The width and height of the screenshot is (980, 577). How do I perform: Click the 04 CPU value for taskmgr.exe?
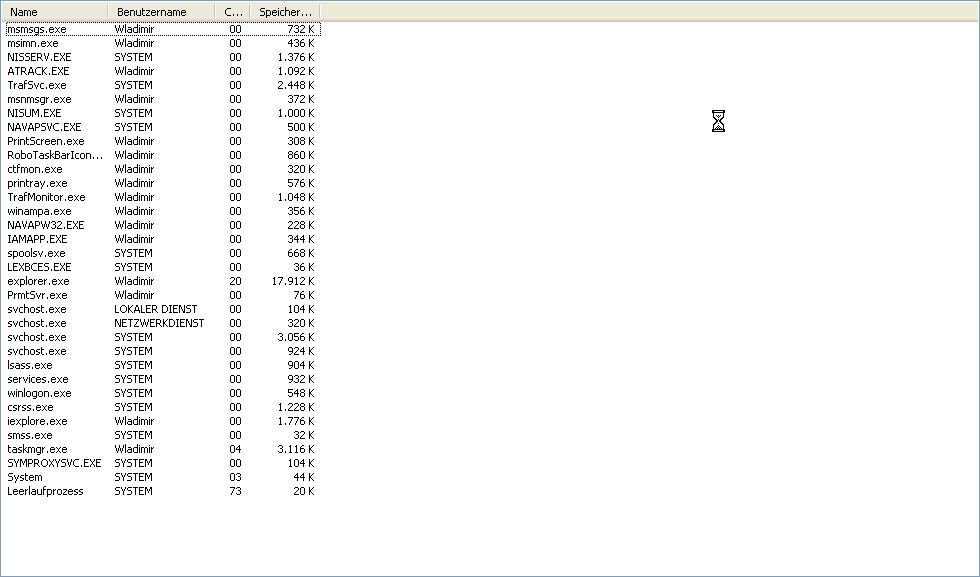click(x=235, y=449)
